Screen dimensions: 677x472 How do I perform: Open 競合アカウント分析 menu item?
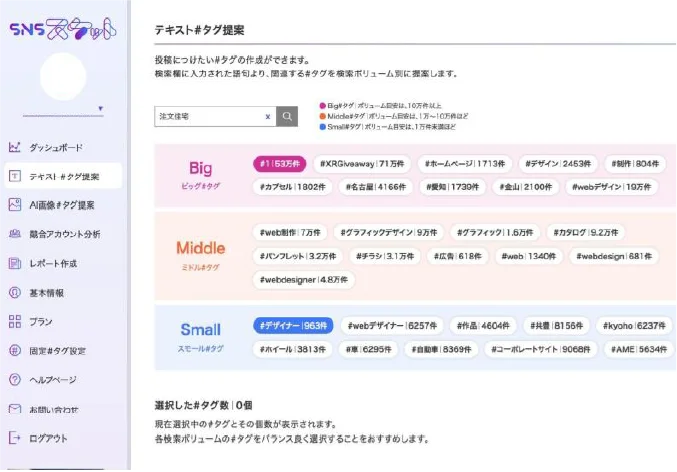[64, 234]
